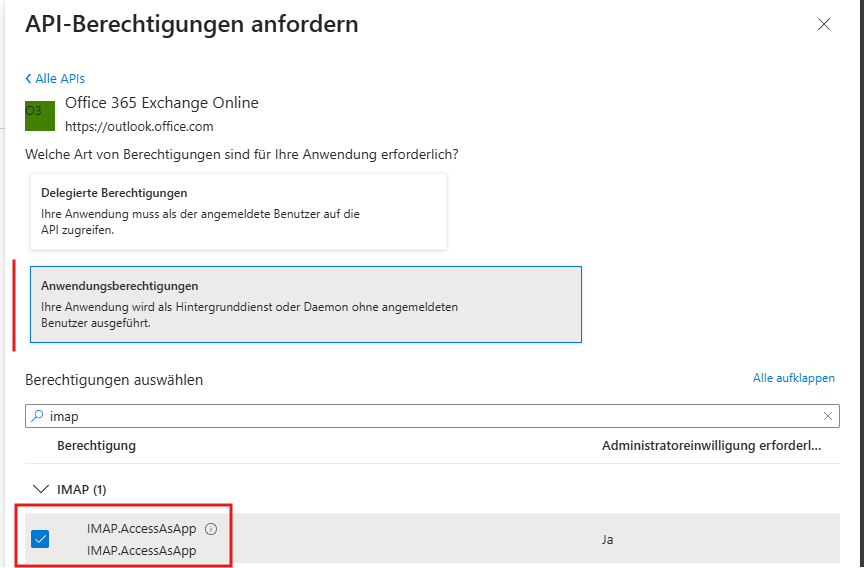Click the IMAP.AccessAsApp description line
Screen dimensions: 864x568
[x=142, y=550]
